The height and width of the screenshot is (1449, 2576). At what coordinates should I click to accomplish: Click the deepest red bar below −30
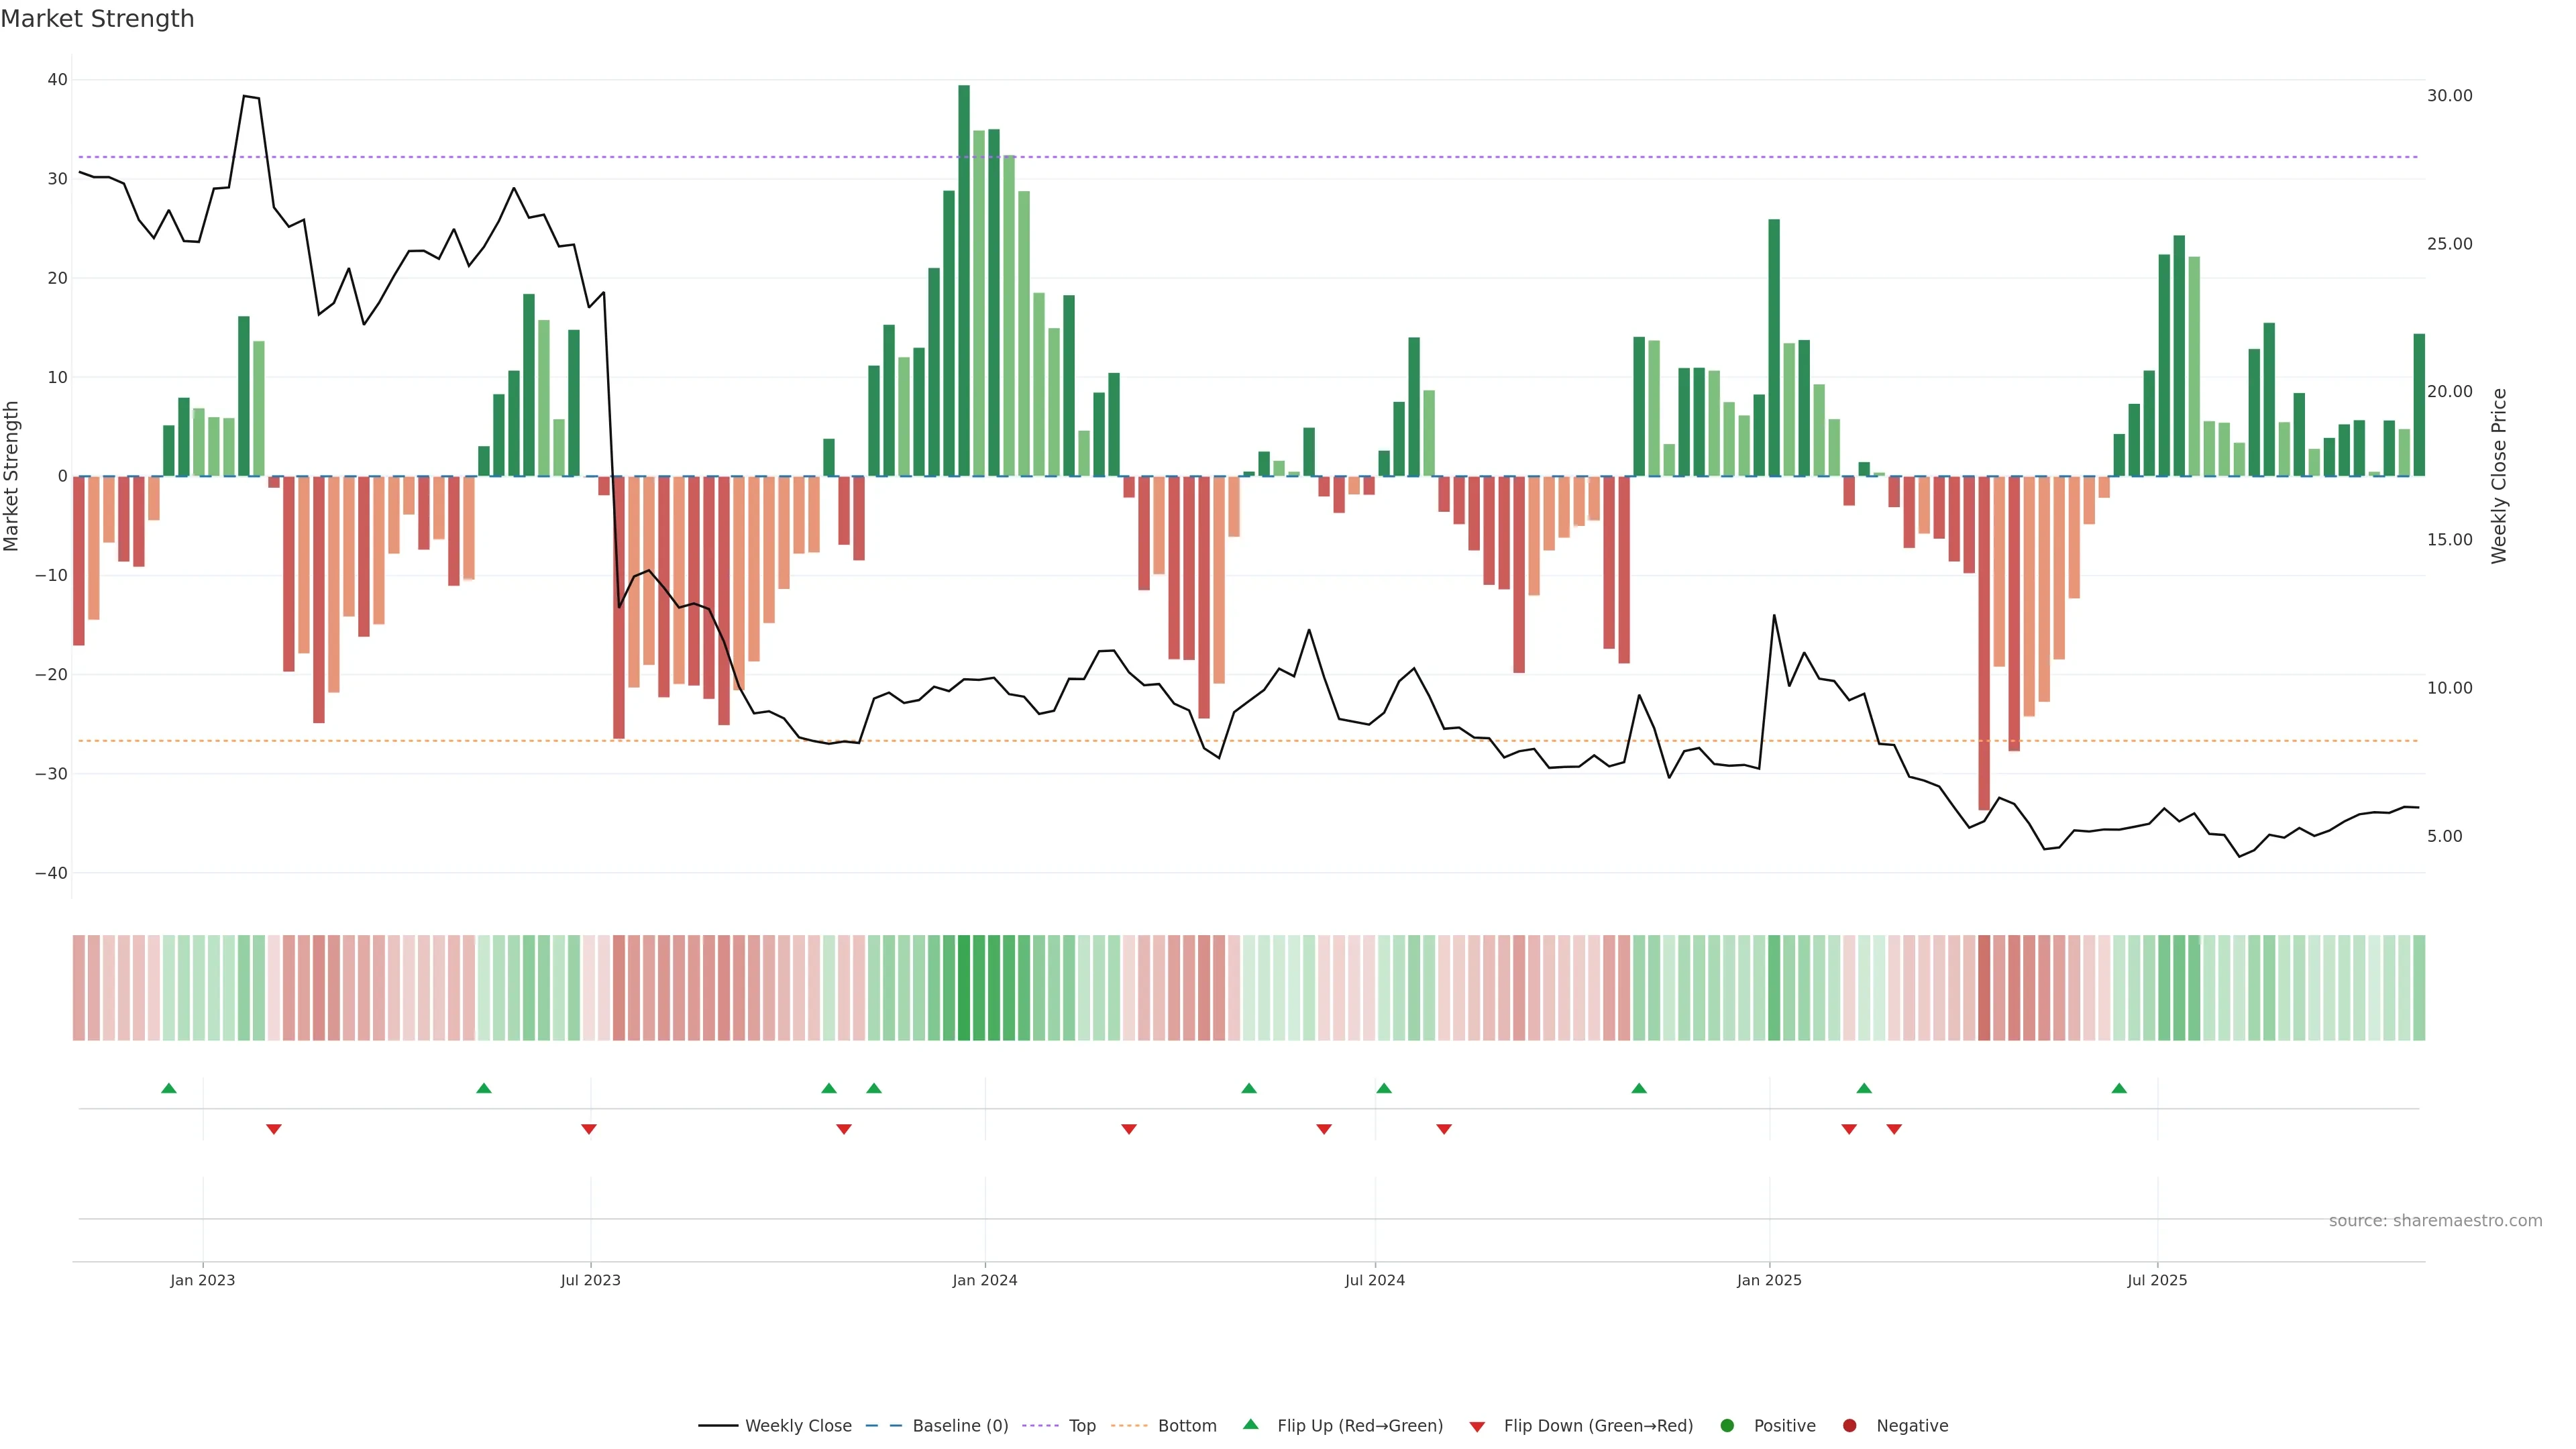[1984, 642]
